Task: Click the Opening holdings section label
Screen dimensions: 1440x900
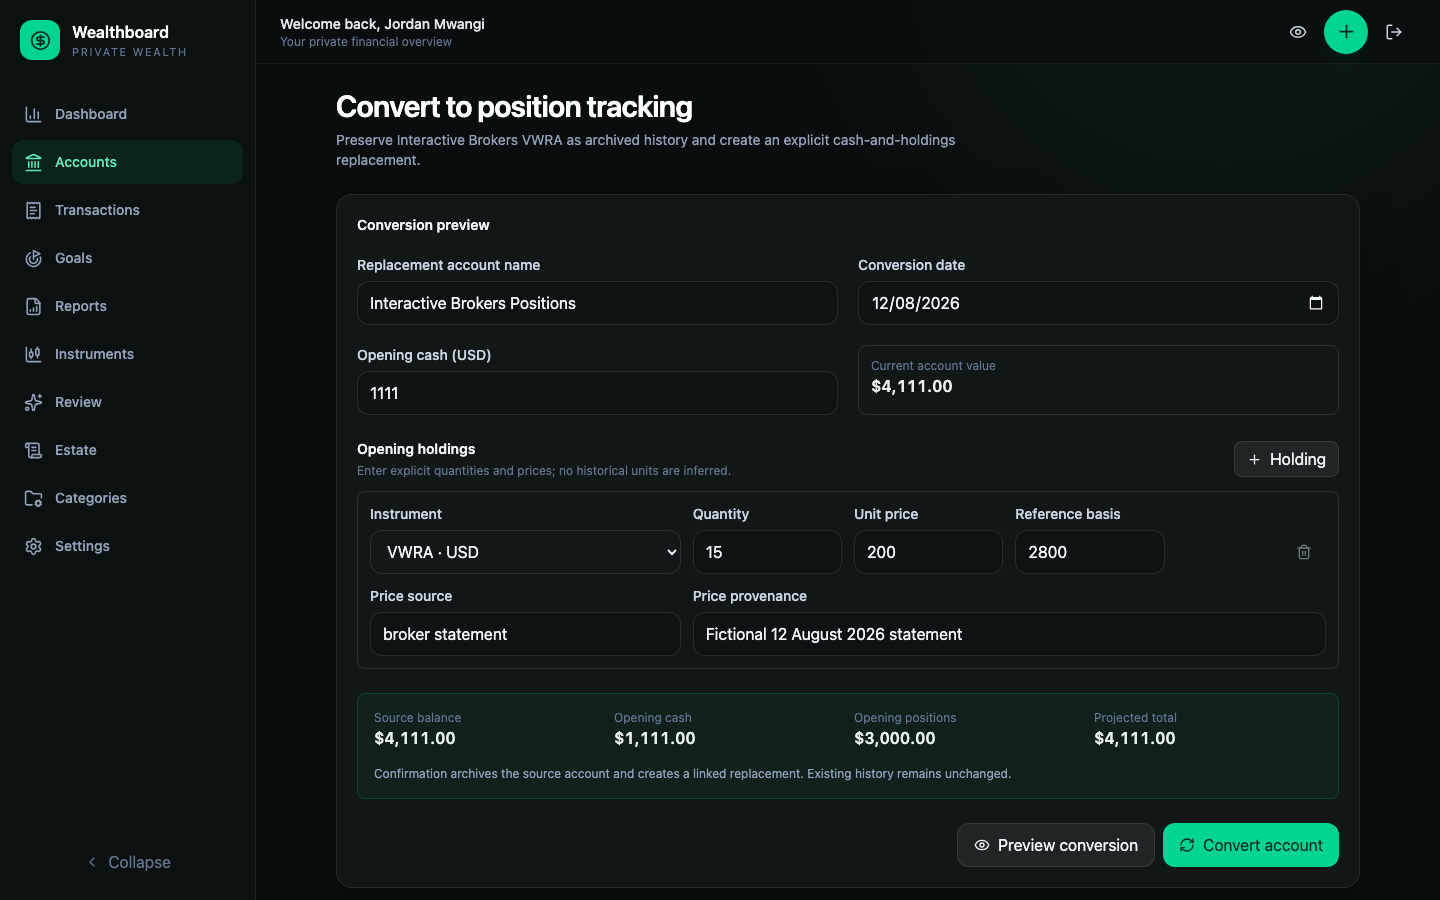Action: (416, 449)
